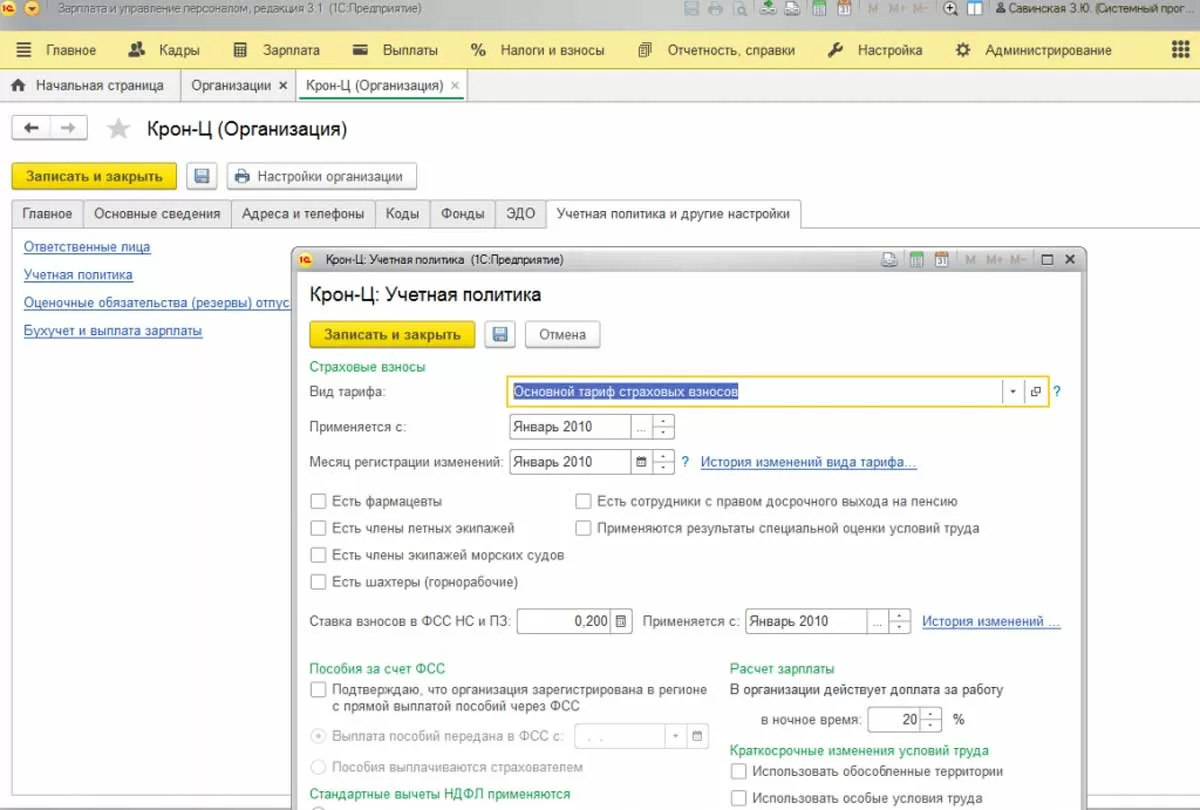The width and height of the screenshot is (1200, 810).
Task: Add Крон-Ц to favorites with star
Action: pyautogui.click(x=118, y=128)
